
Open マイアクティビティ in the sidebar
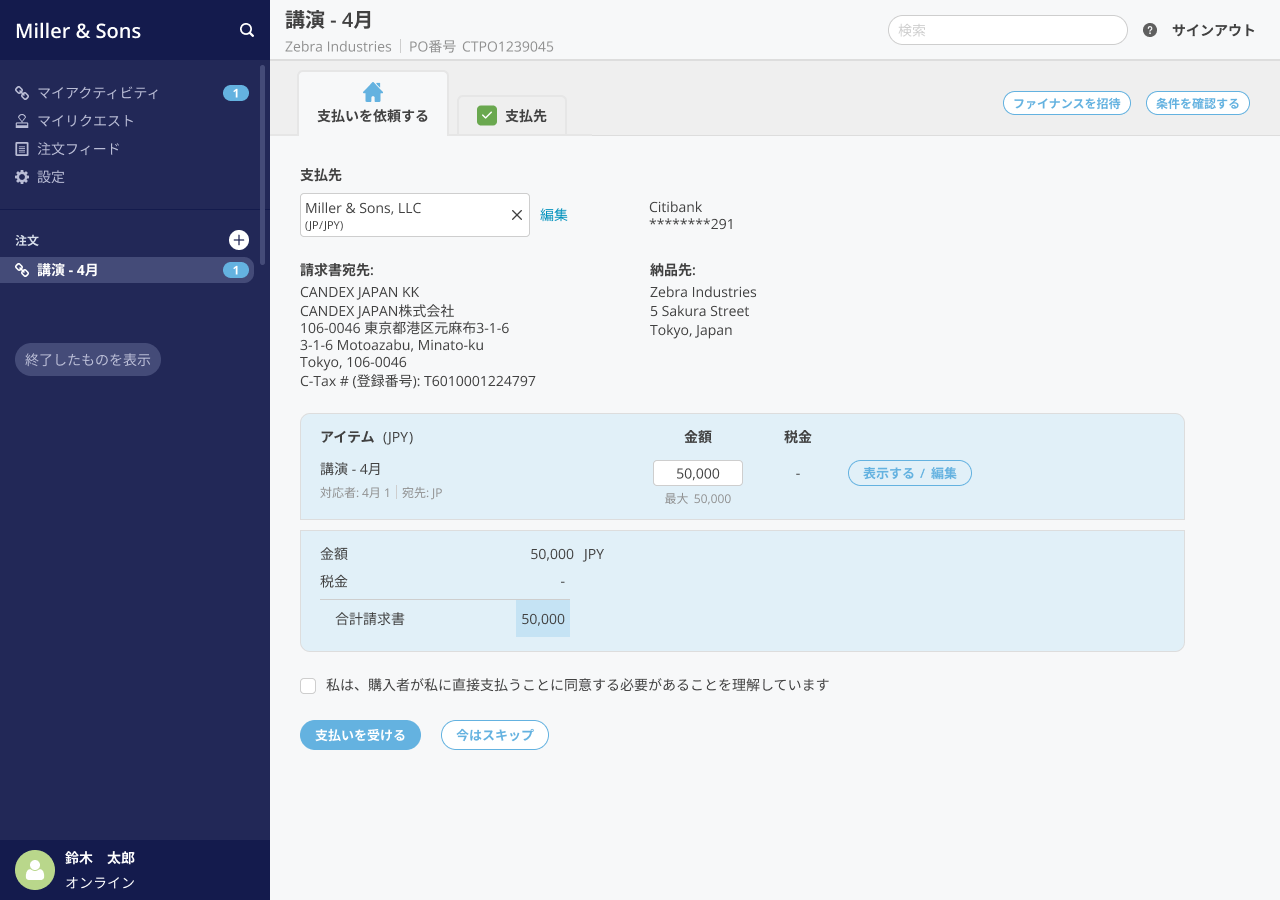98,93
